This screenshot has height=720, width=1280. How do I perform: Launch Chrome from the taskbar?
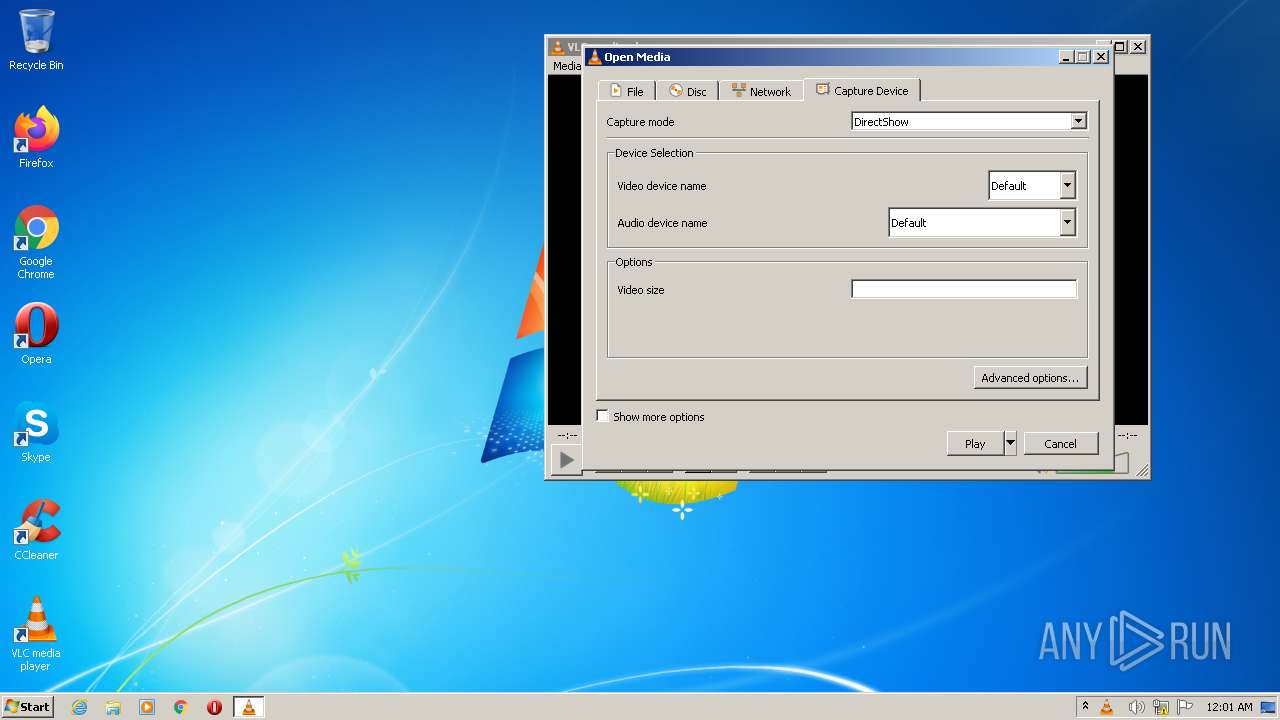181,707
